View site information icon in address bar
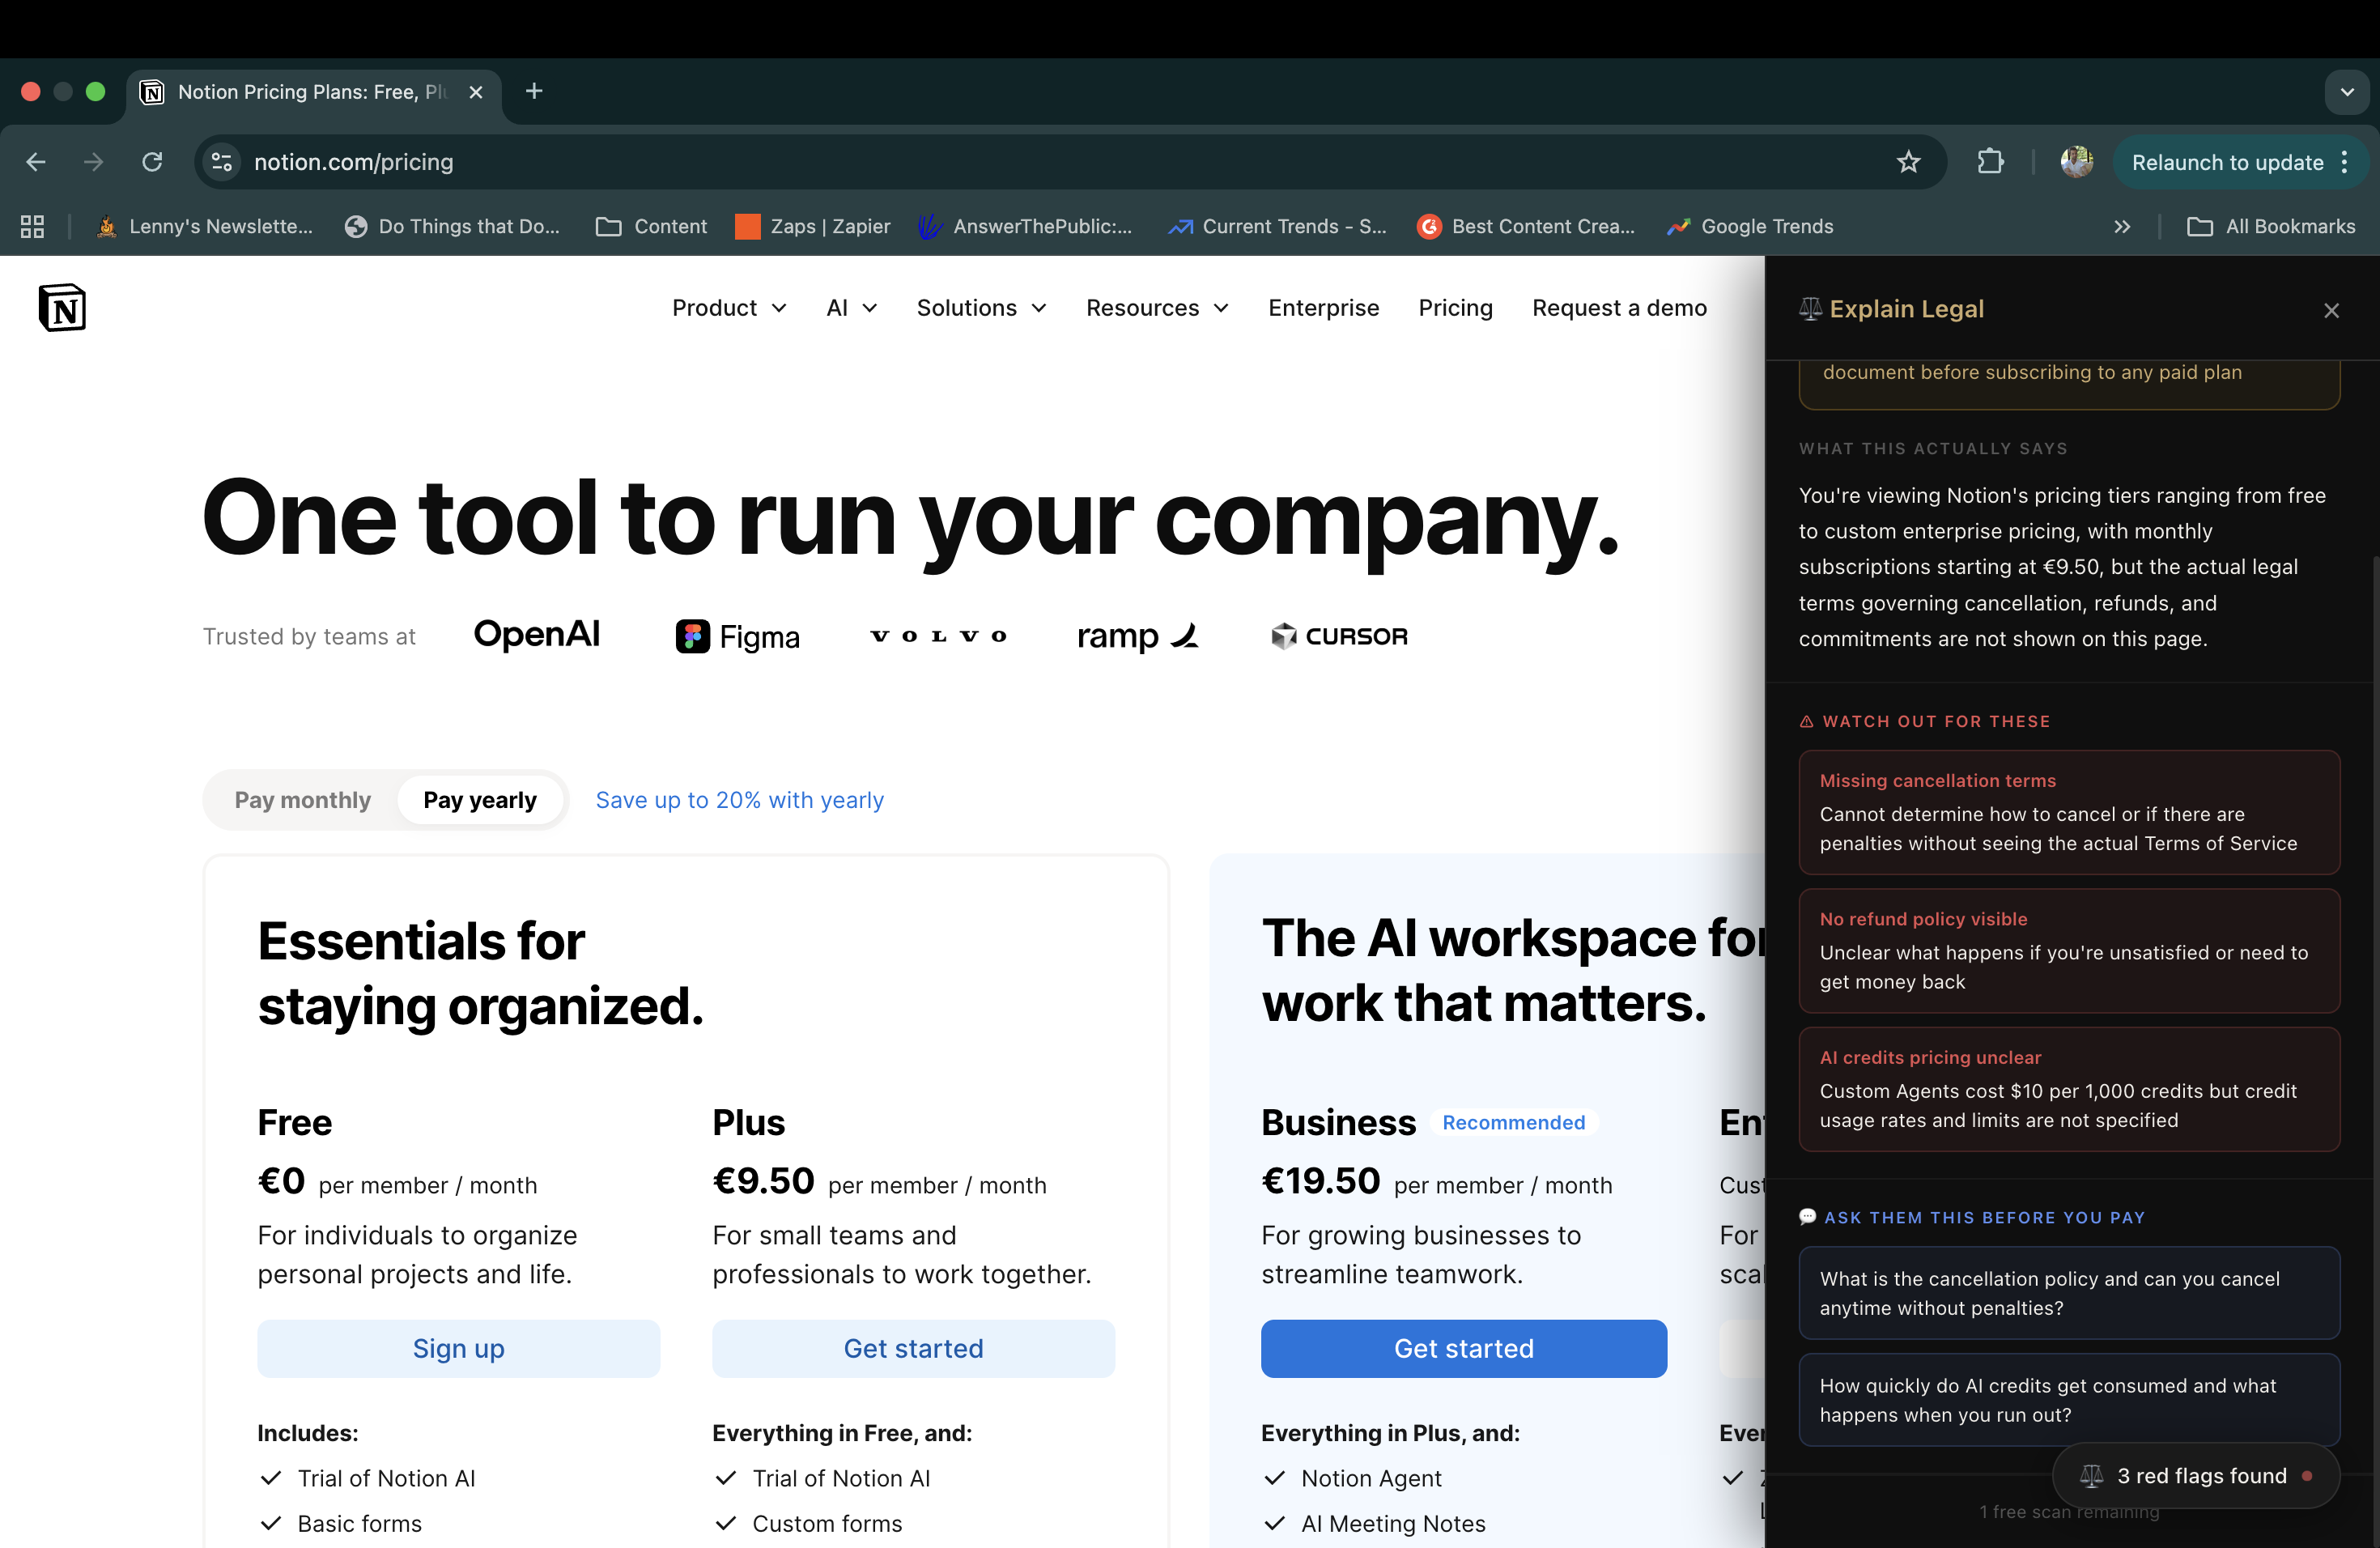2380x1548 pixels. [222, 162]
